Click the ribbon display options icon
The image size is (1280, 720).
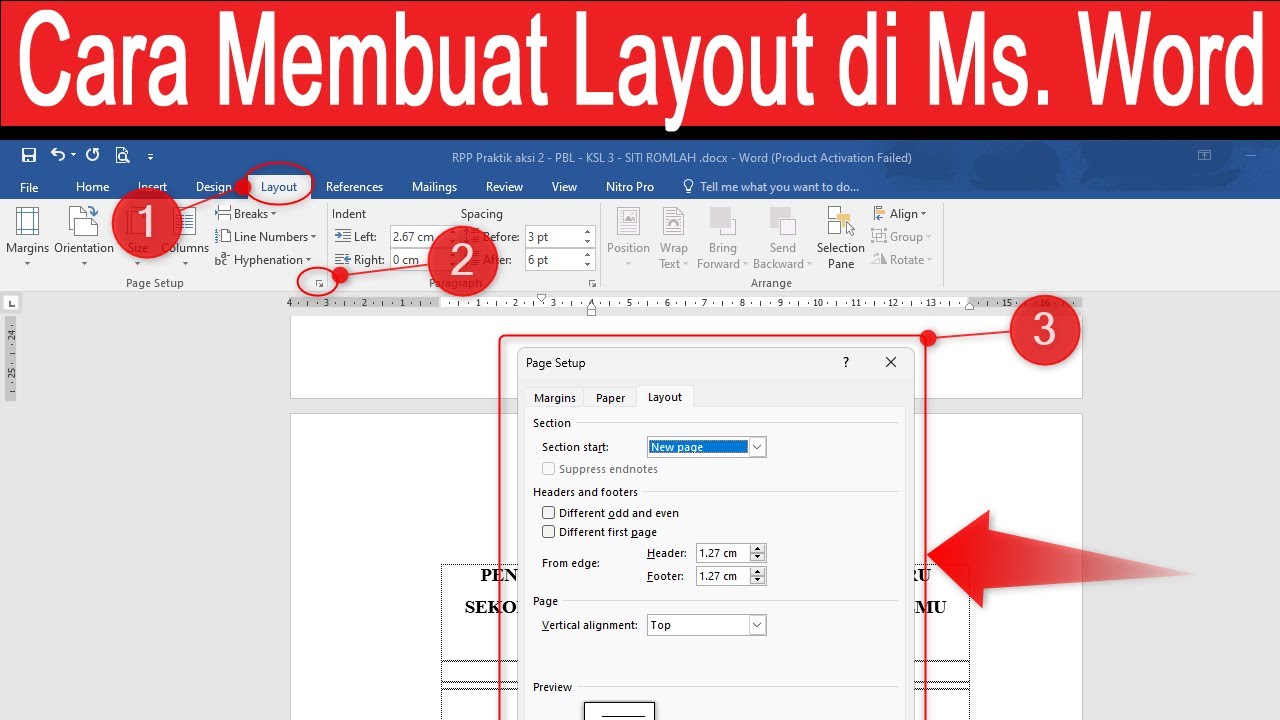coord(1204,156)
